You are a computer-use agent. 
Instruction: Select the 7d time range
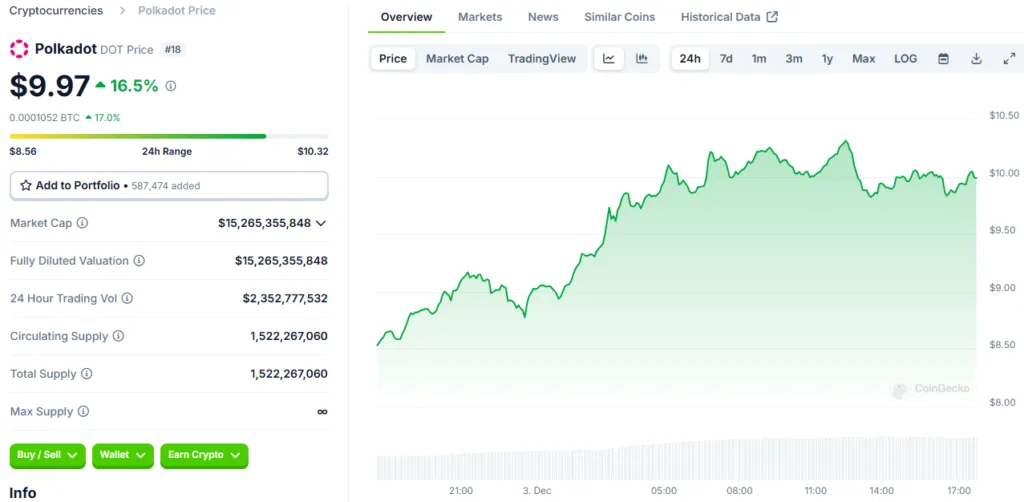(x=726, y=59)
